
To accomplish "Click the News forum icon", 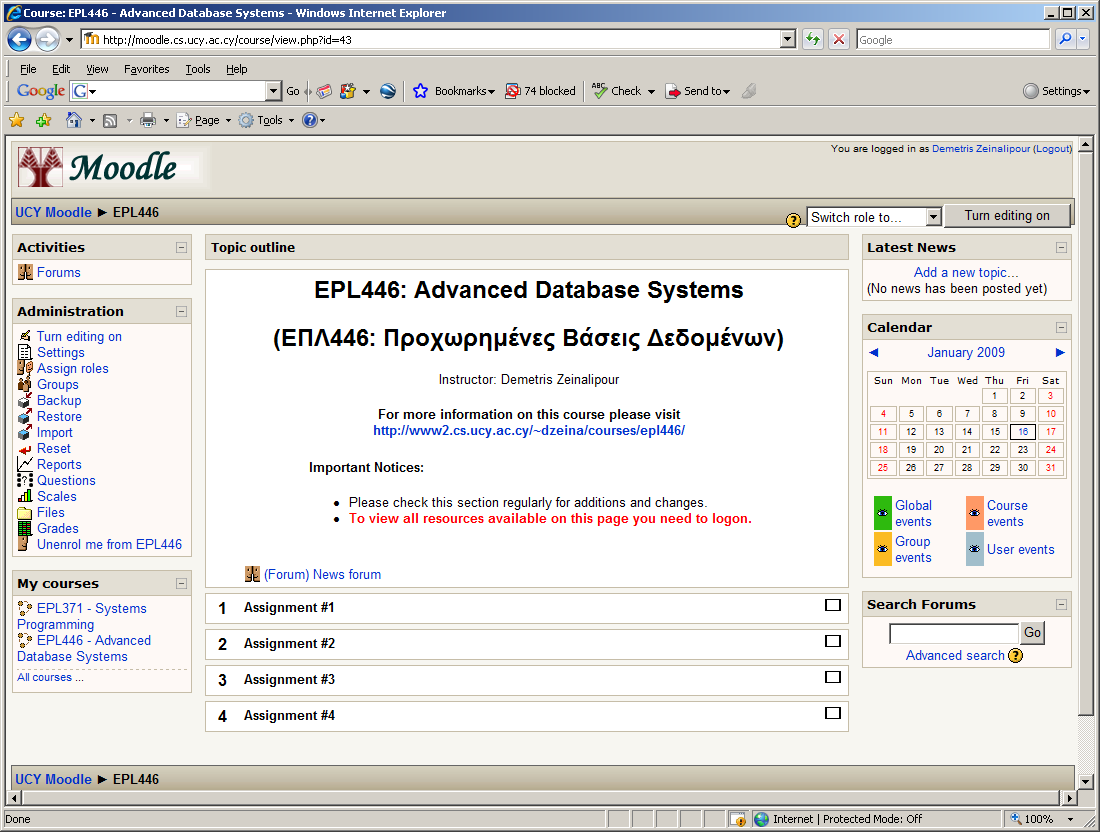I will pyautogui.click(x=253, y=574).
